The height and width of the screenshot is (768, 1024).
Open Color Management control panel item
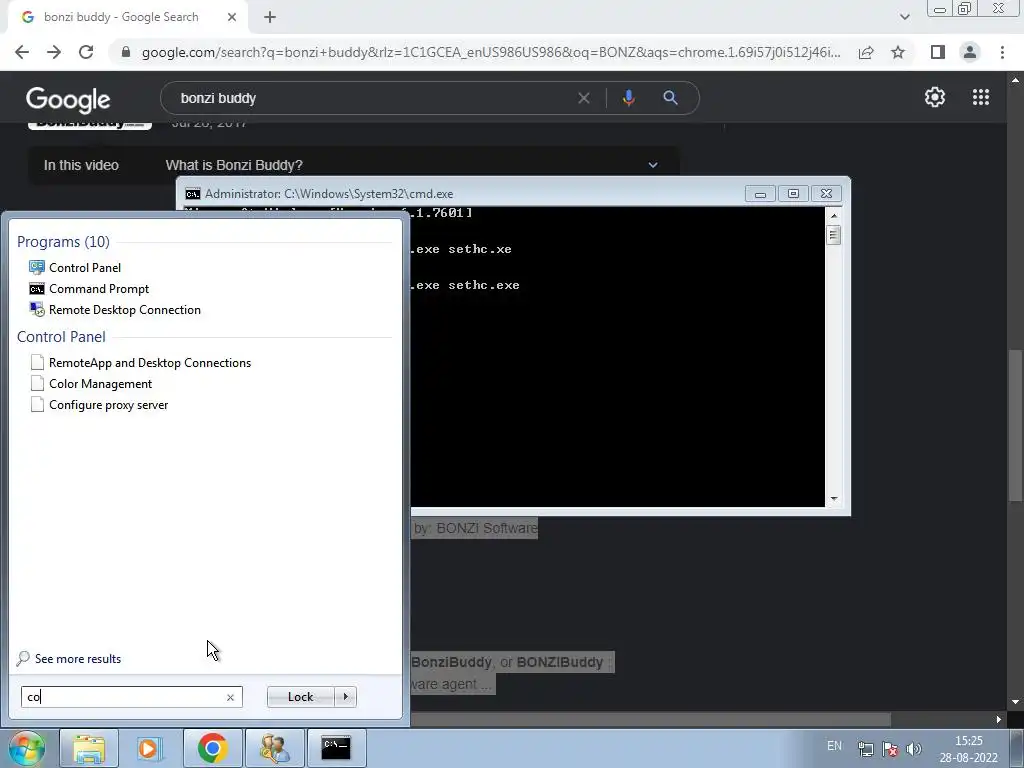tap(91, 384)
